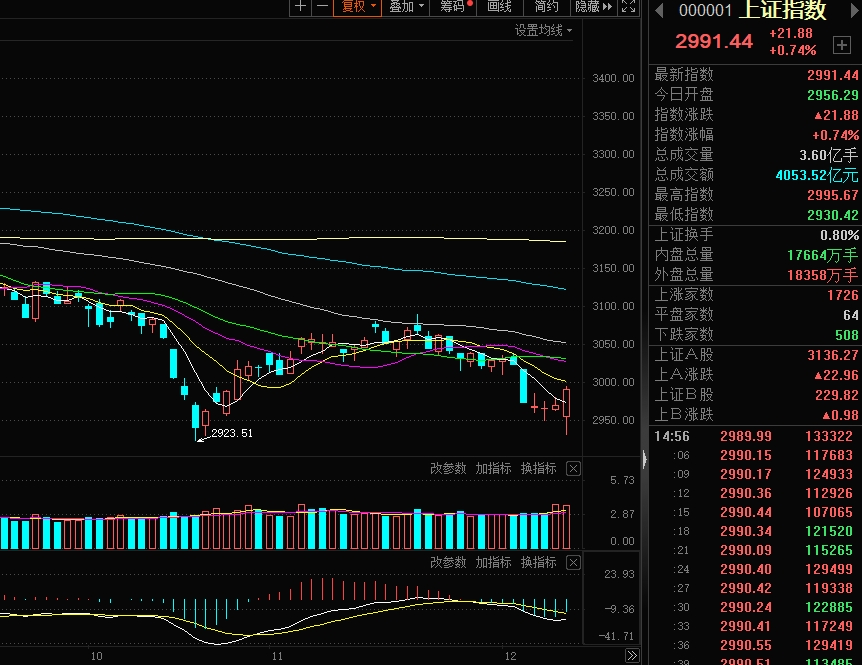
Task: Click the 最高指数 value 2995.67
Action: pos(832,195)
